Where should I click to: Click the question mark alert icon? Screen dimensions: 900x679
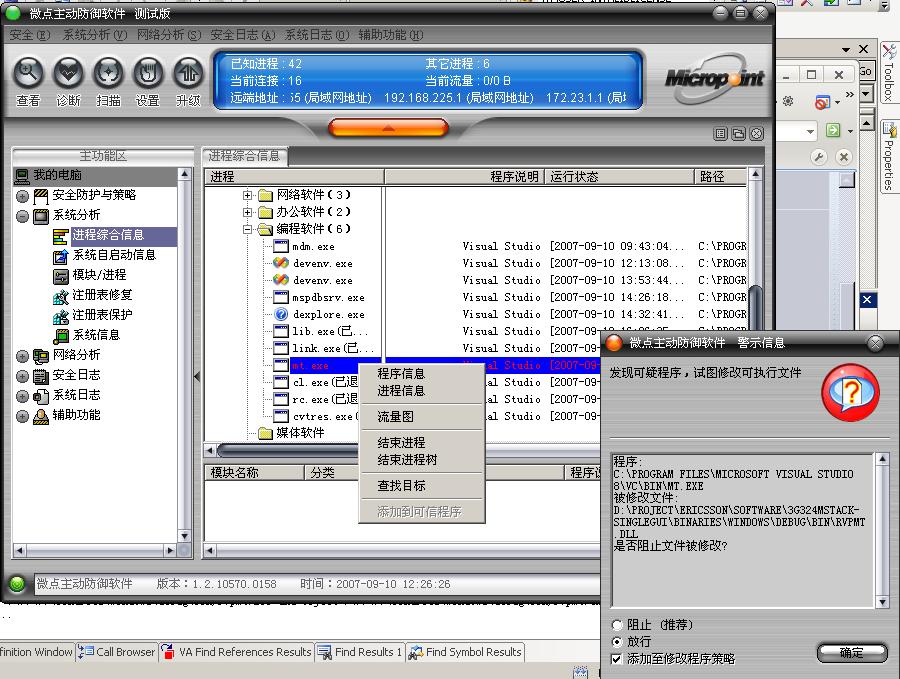pos(851,393)
